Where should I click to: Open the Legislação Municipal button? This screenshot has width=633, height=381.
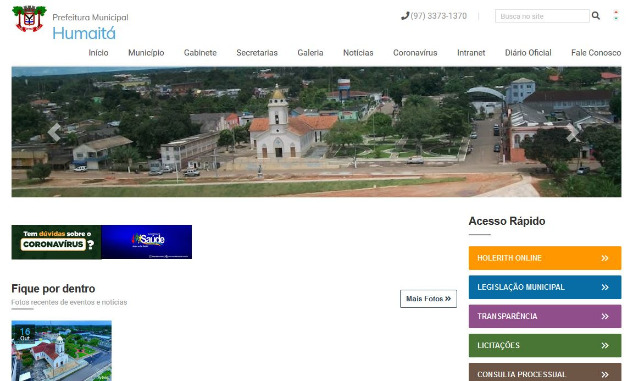pyautogui.click(x=545, y=287)
